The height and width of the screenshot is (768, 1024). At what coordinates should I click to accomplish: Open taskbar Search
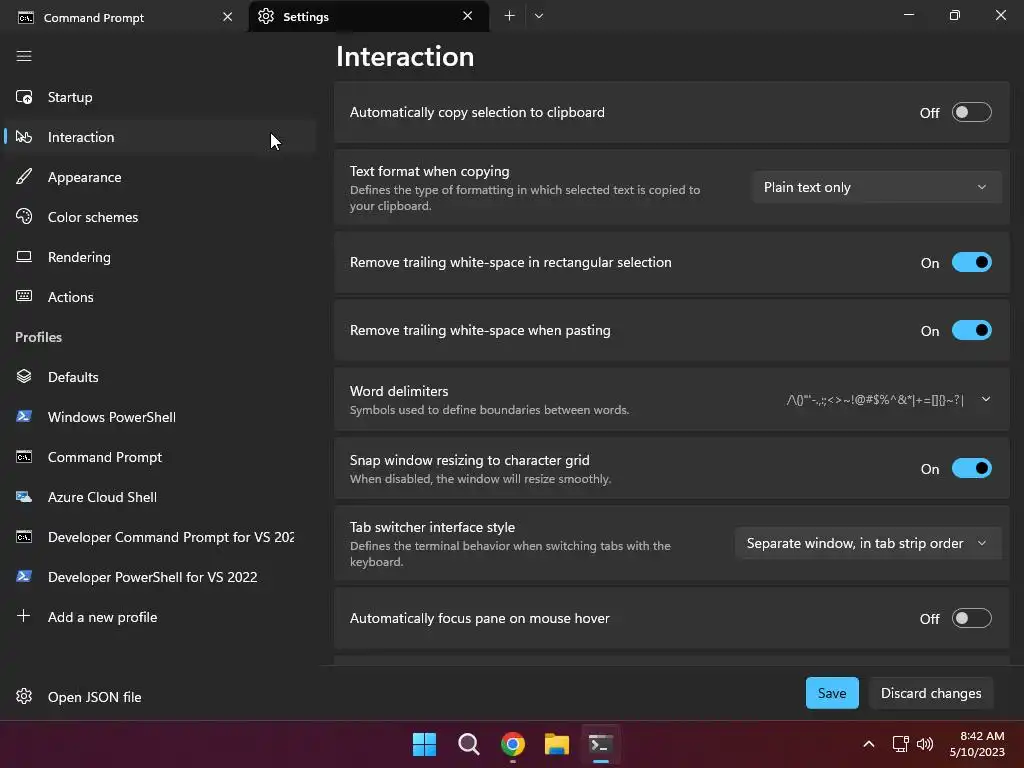pyautogui.click(x=468, y=744)
